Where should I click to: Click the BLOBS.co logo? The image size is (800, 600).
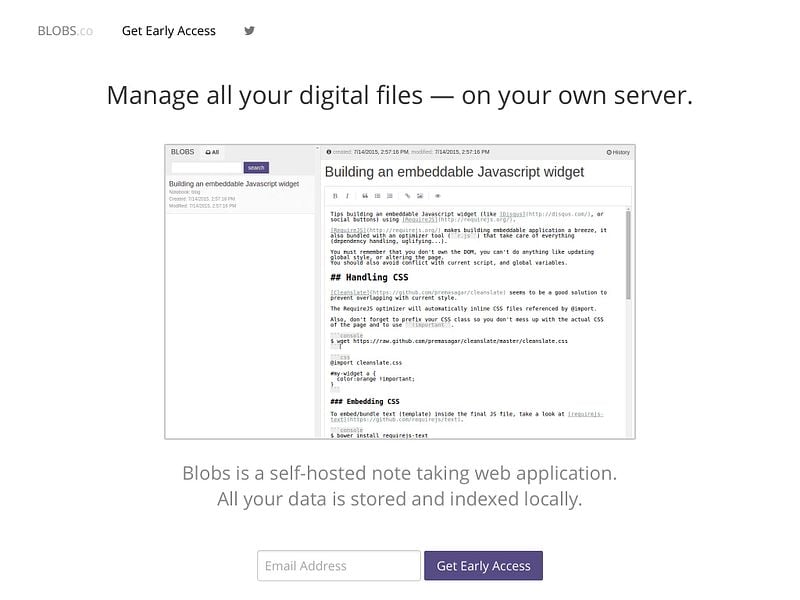coord(65,31)
